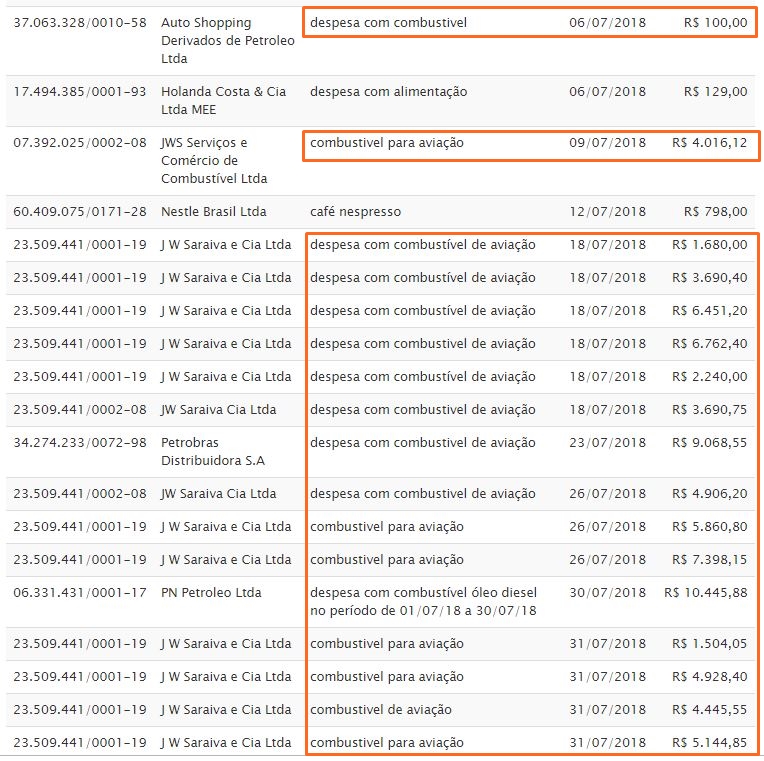
Task: Select the amount R$ 4.928,40
Action: [709, 677]
